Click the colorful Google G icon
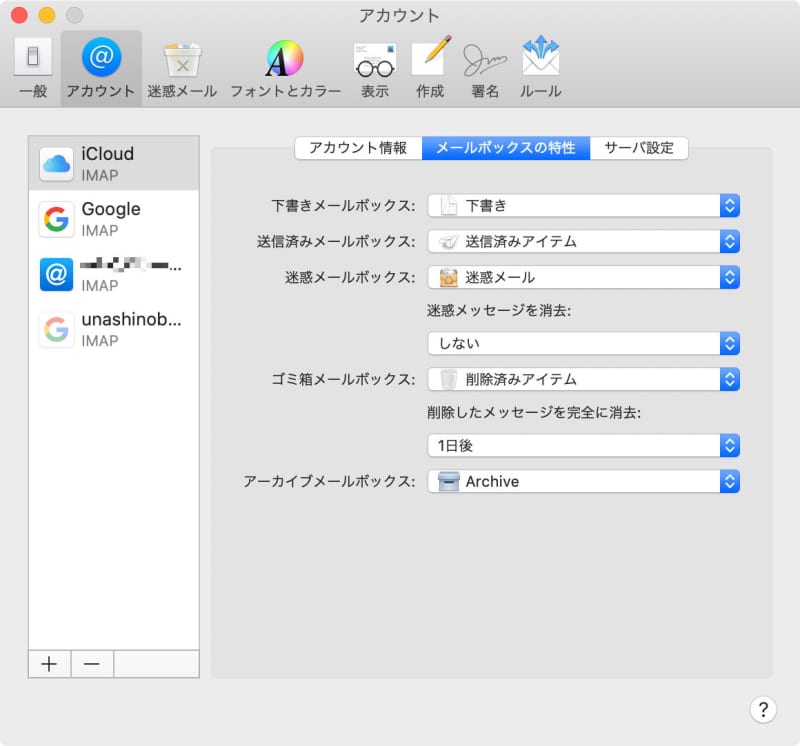Viewport: 800px width, 746px height. pos(57,218)
